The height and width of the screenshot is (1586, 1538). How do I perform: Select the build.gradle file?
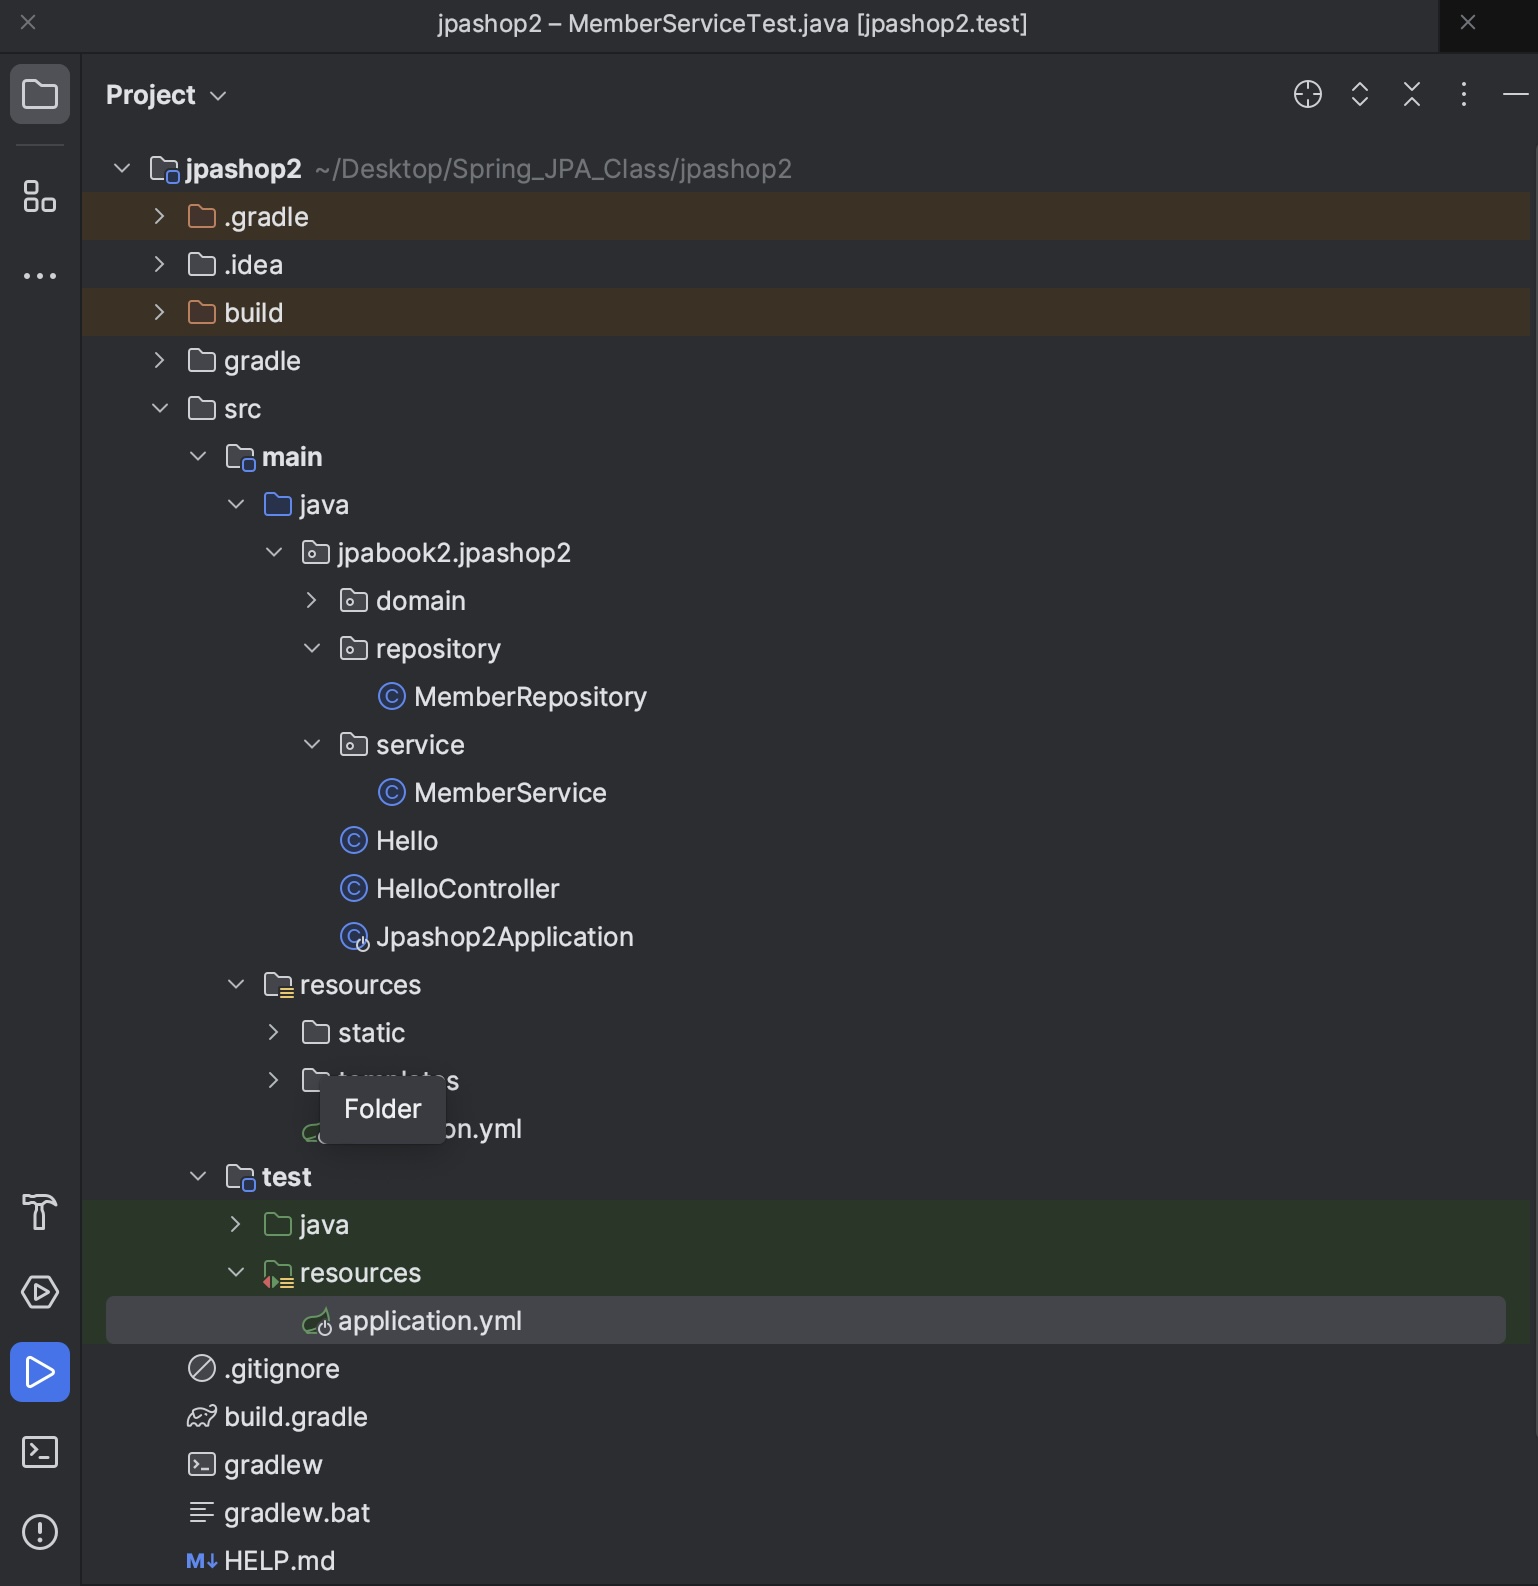pyautogui.click(x=295, y=1417)
